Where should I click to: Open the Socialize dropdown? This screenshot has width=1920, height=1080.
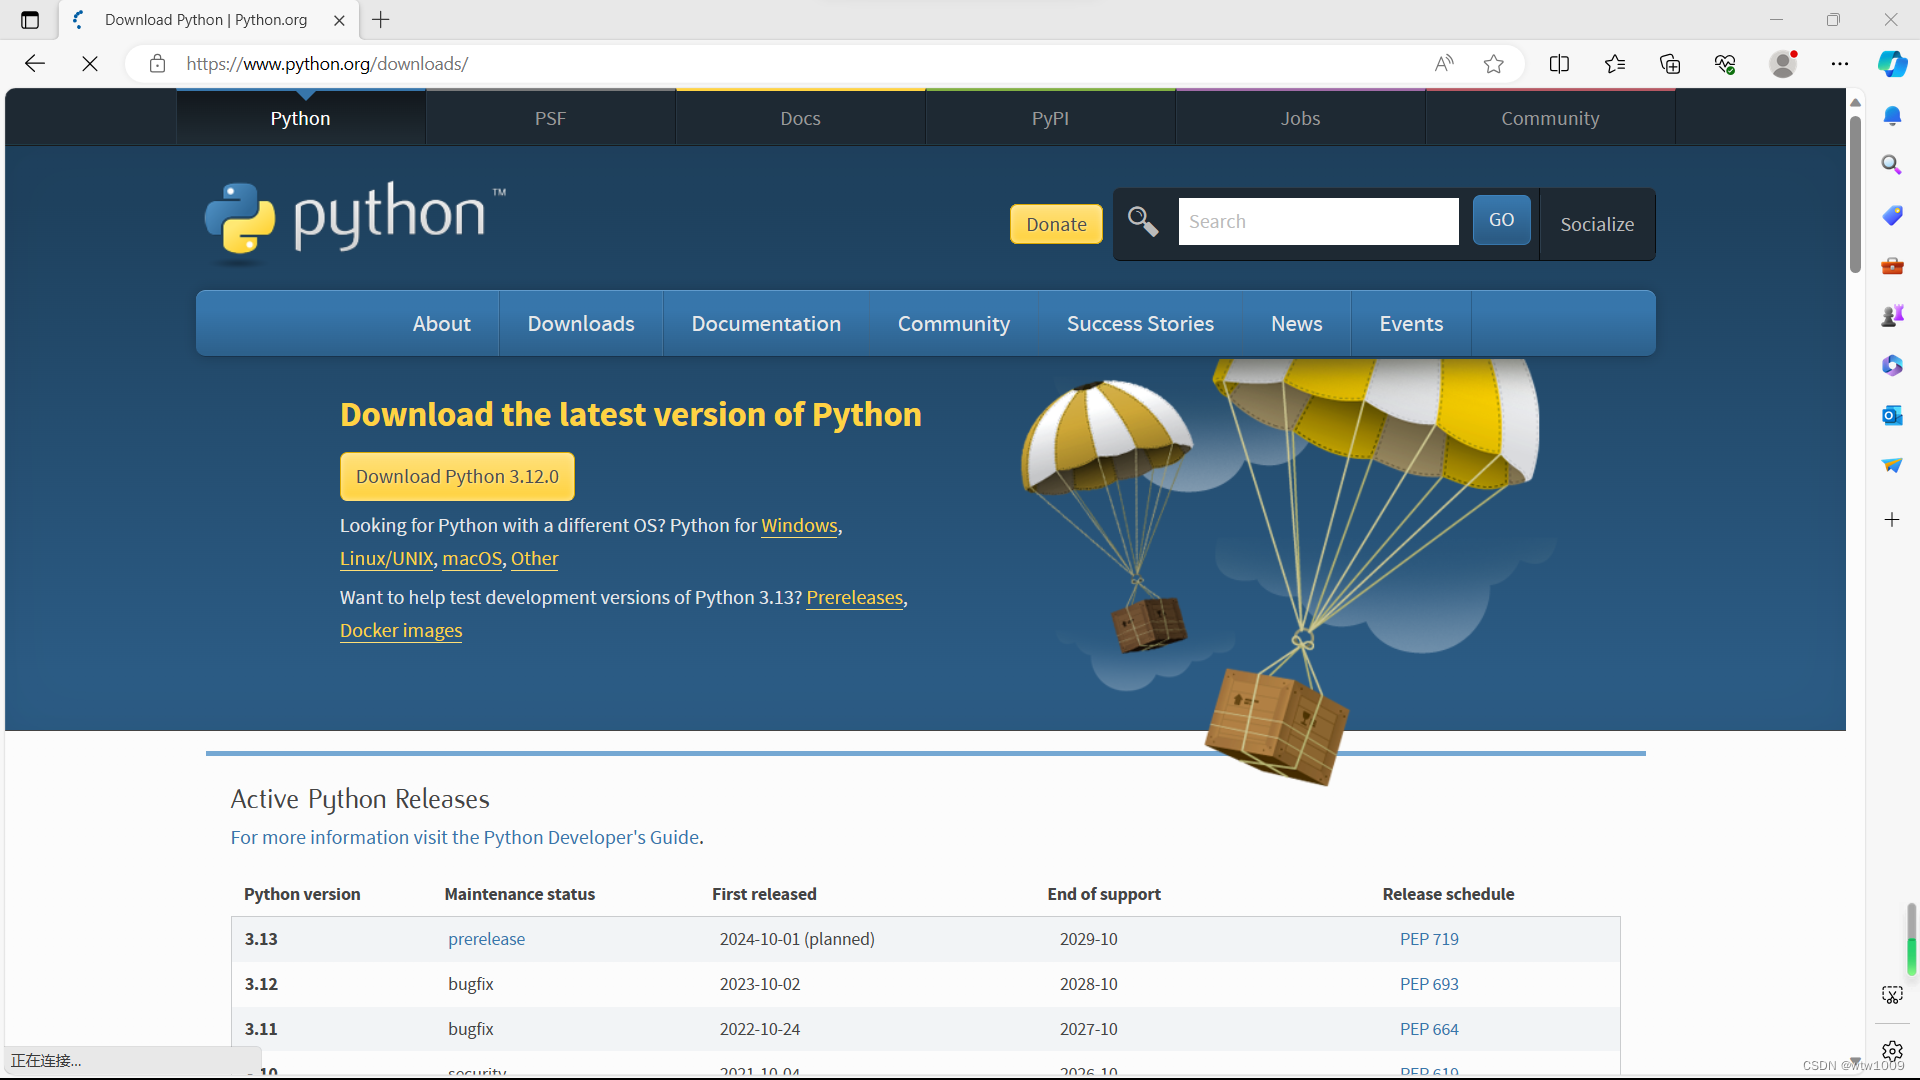(x=1597, y=224)
